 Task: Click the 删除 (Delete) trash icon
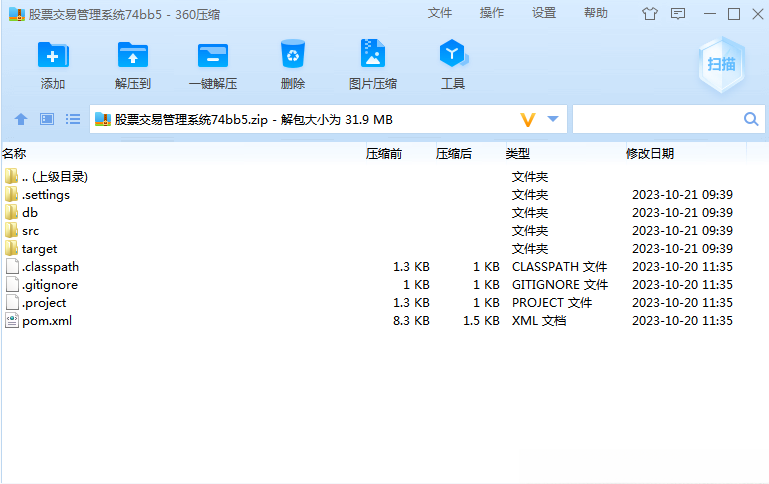point(293,54)
